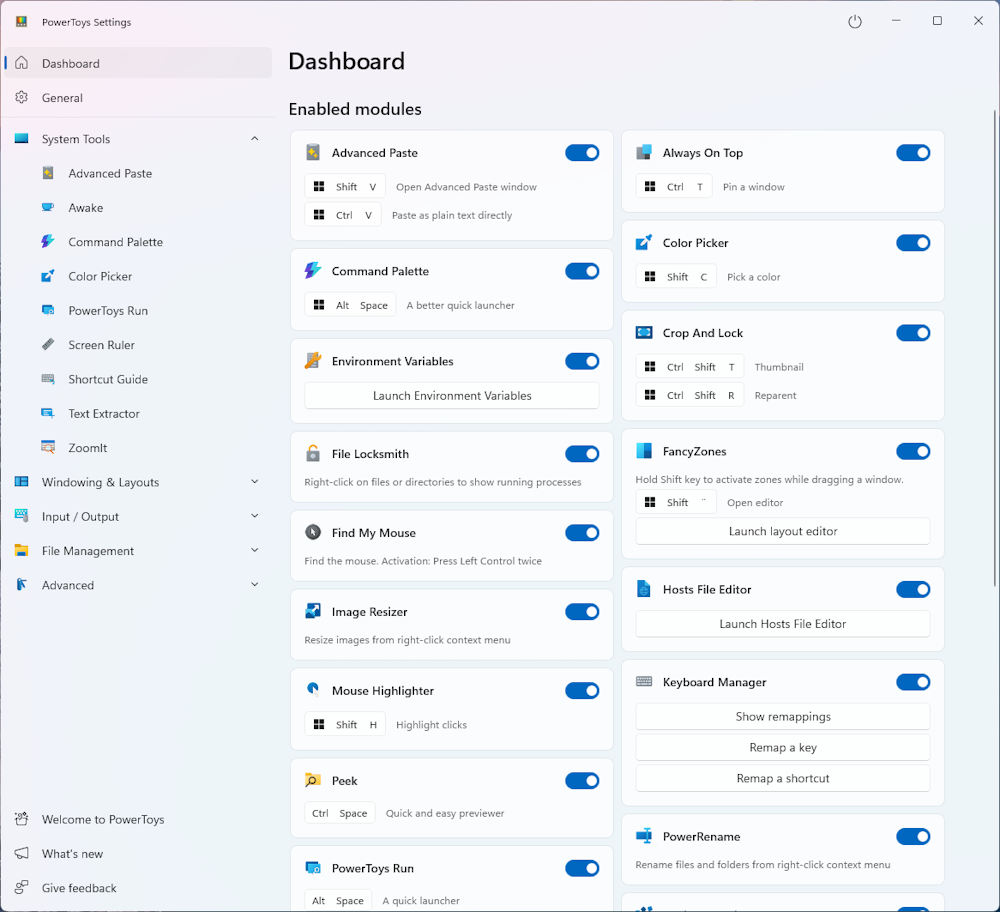
Task: Click the Color Picker icon in sidebar
Action: tap(48, 276)
